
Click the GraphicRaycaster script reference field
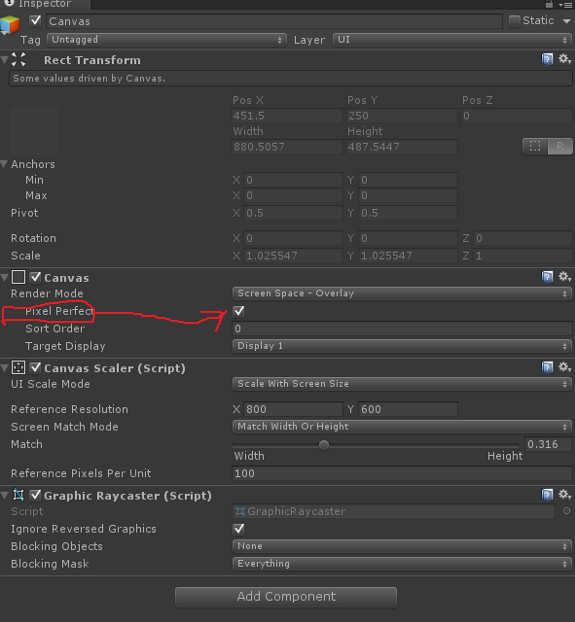[x=393, y=511]
